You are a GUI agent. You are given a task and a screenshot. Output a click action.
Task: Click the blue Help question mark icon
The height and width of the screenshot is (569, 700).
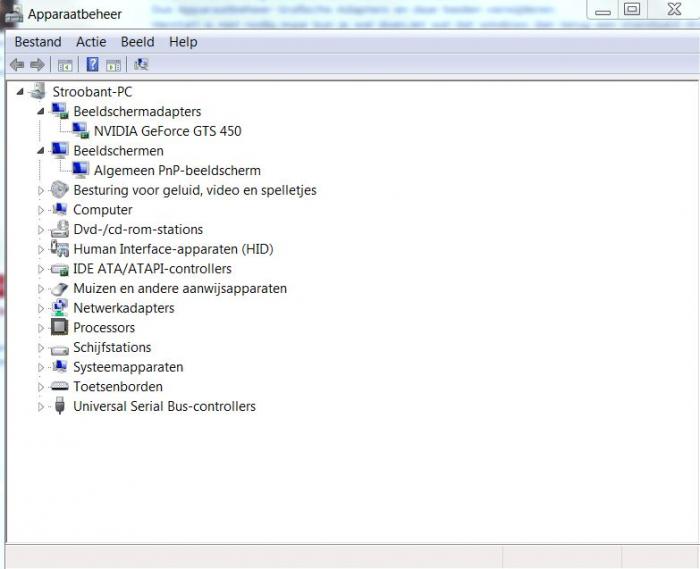[x=92, y=65]
